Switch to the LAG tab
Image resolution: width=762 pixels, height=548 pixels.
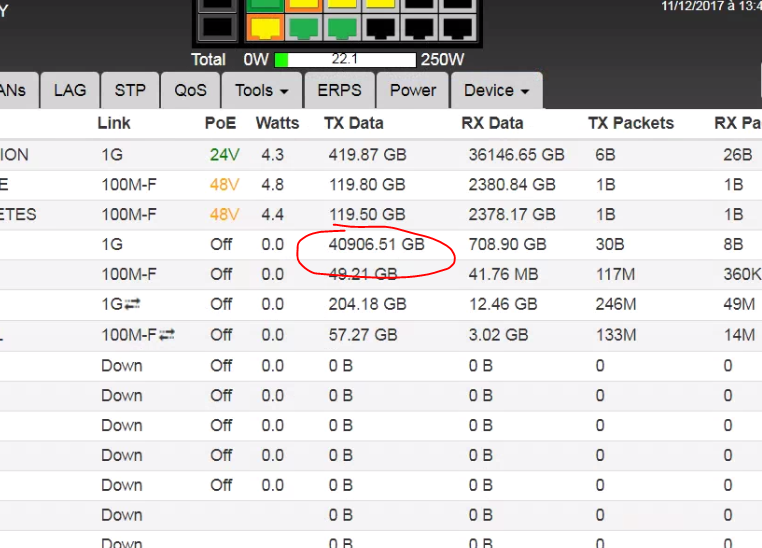point(70,90)
